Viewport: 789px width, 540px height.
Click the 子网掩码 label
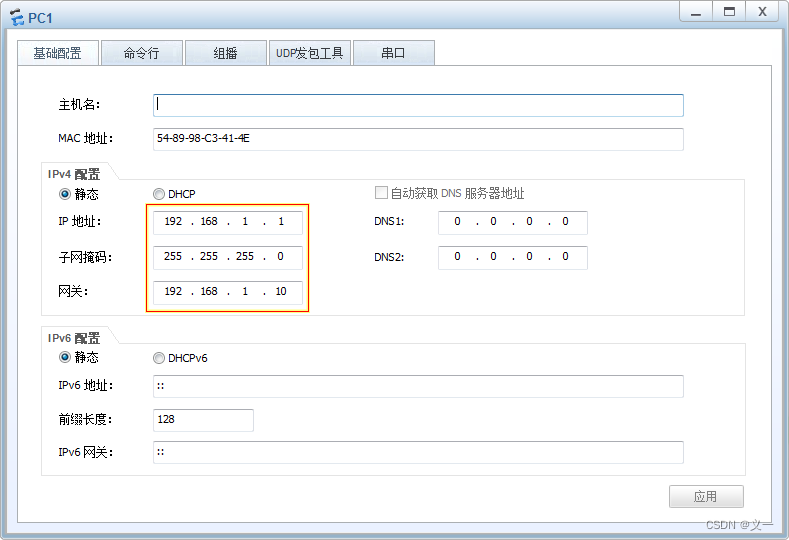85,257
